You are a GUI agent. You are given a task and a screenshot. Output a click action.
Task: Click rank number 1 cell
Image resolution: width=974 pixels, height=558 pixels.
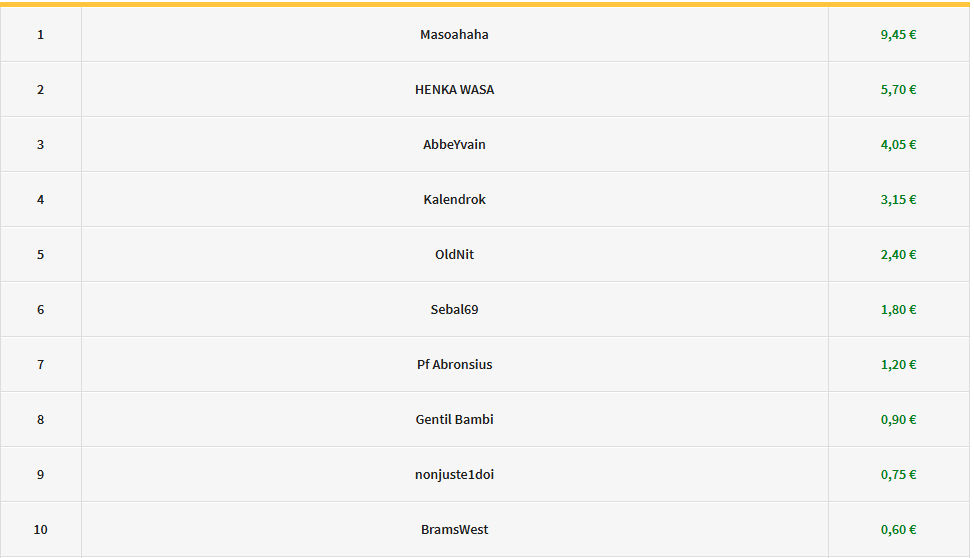point(40,35)
